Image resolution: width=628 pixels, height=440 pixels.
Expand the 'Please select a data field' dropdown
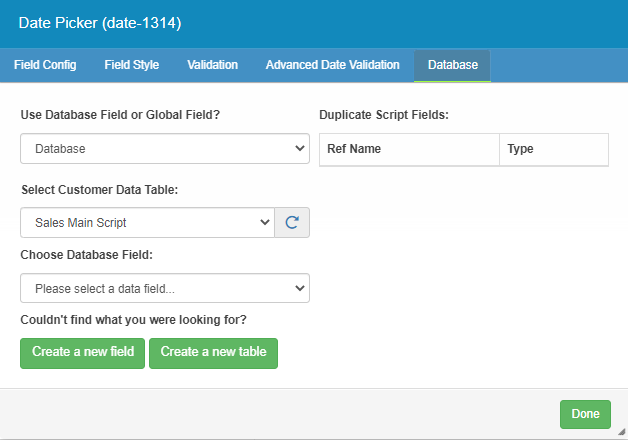coord(165,288)
